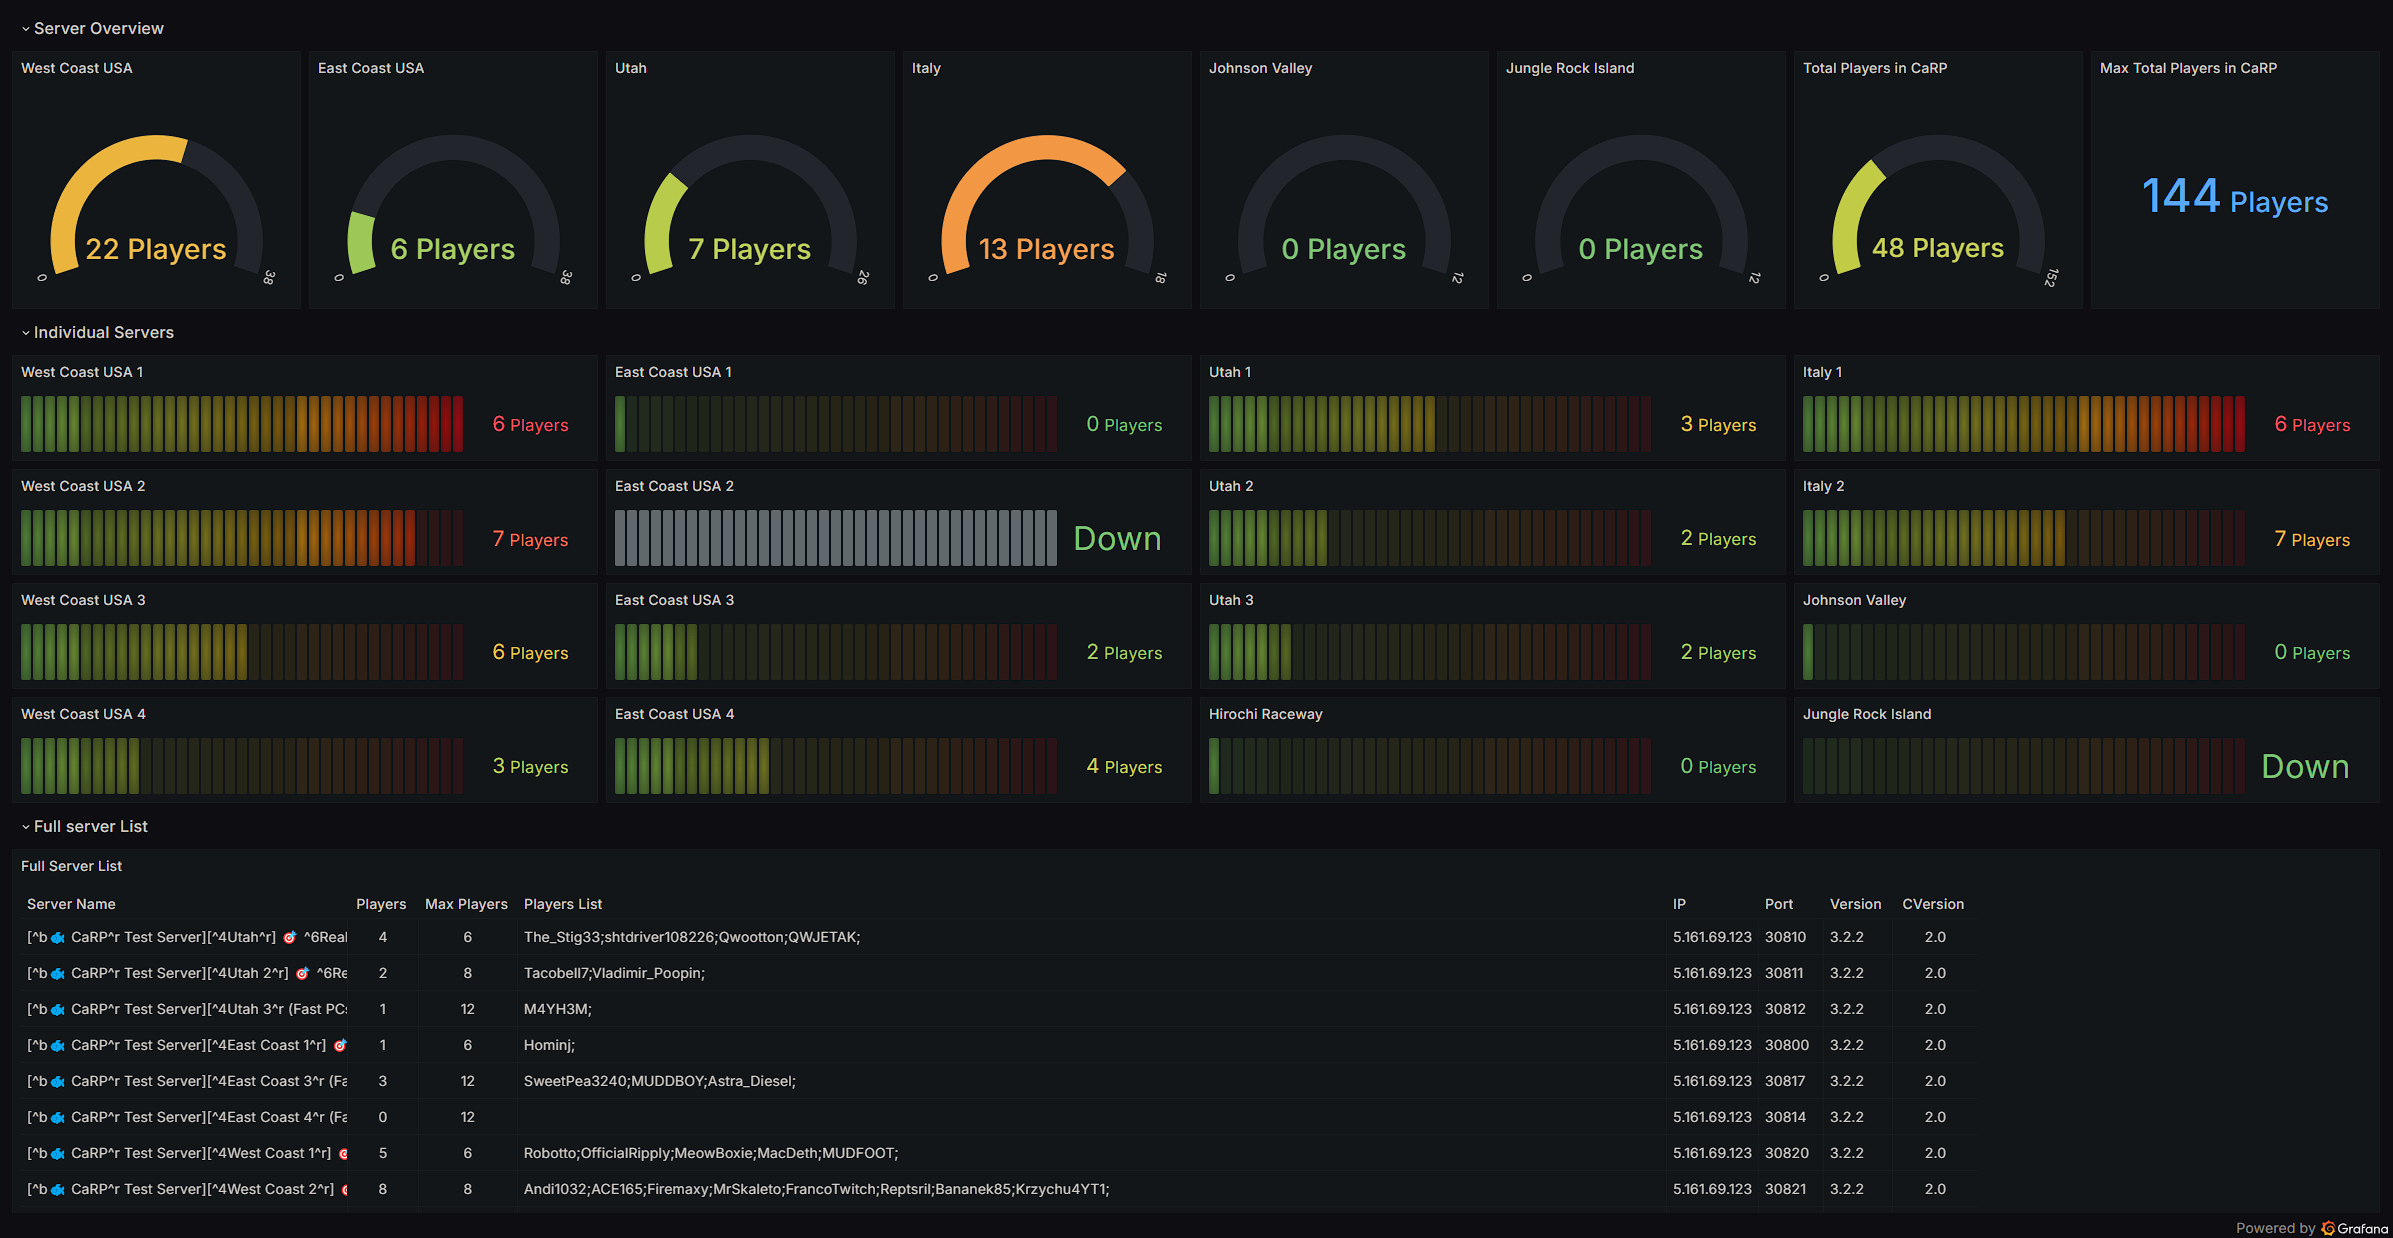Click fish icon in Utah 3 server row

[58, 1010]
